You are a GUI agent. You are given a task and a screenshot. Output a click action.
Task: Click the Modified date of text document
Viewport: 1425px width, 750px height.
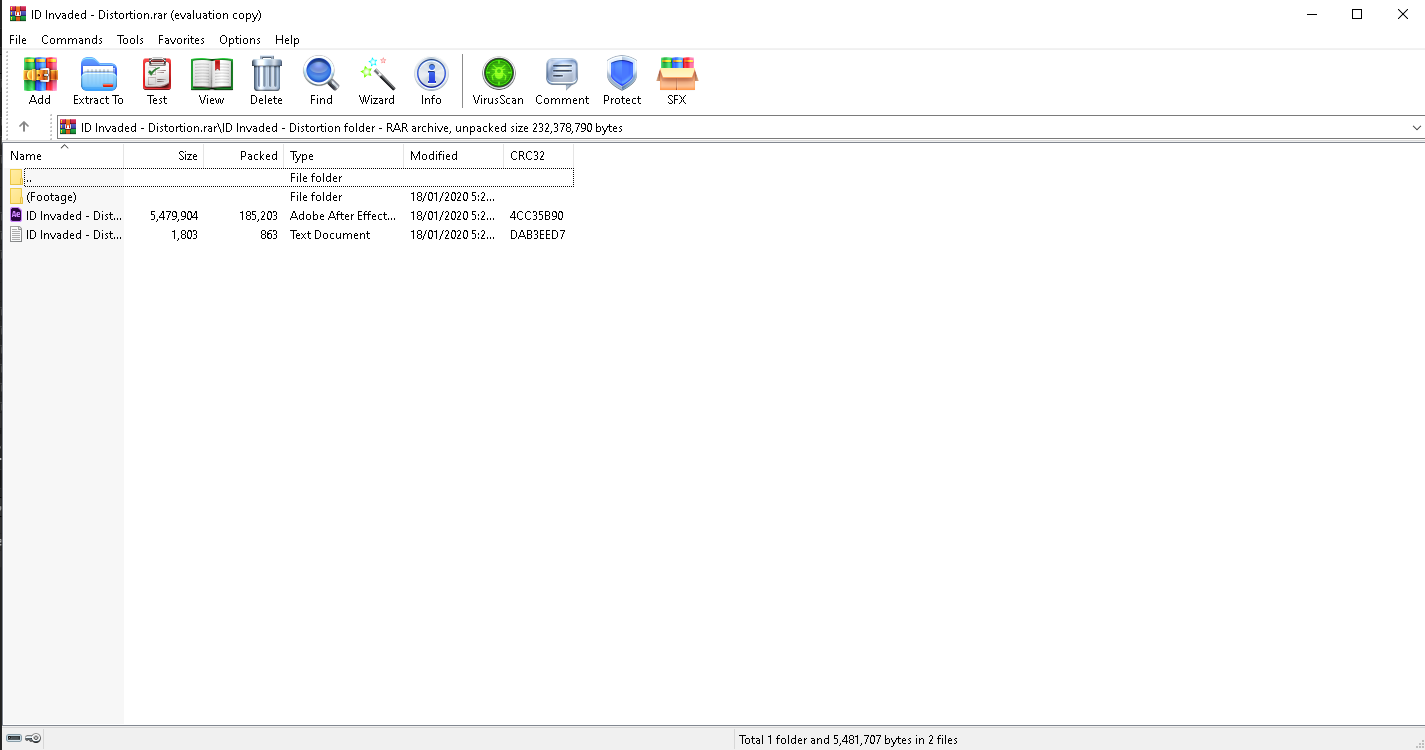click(x=452, y=235)
